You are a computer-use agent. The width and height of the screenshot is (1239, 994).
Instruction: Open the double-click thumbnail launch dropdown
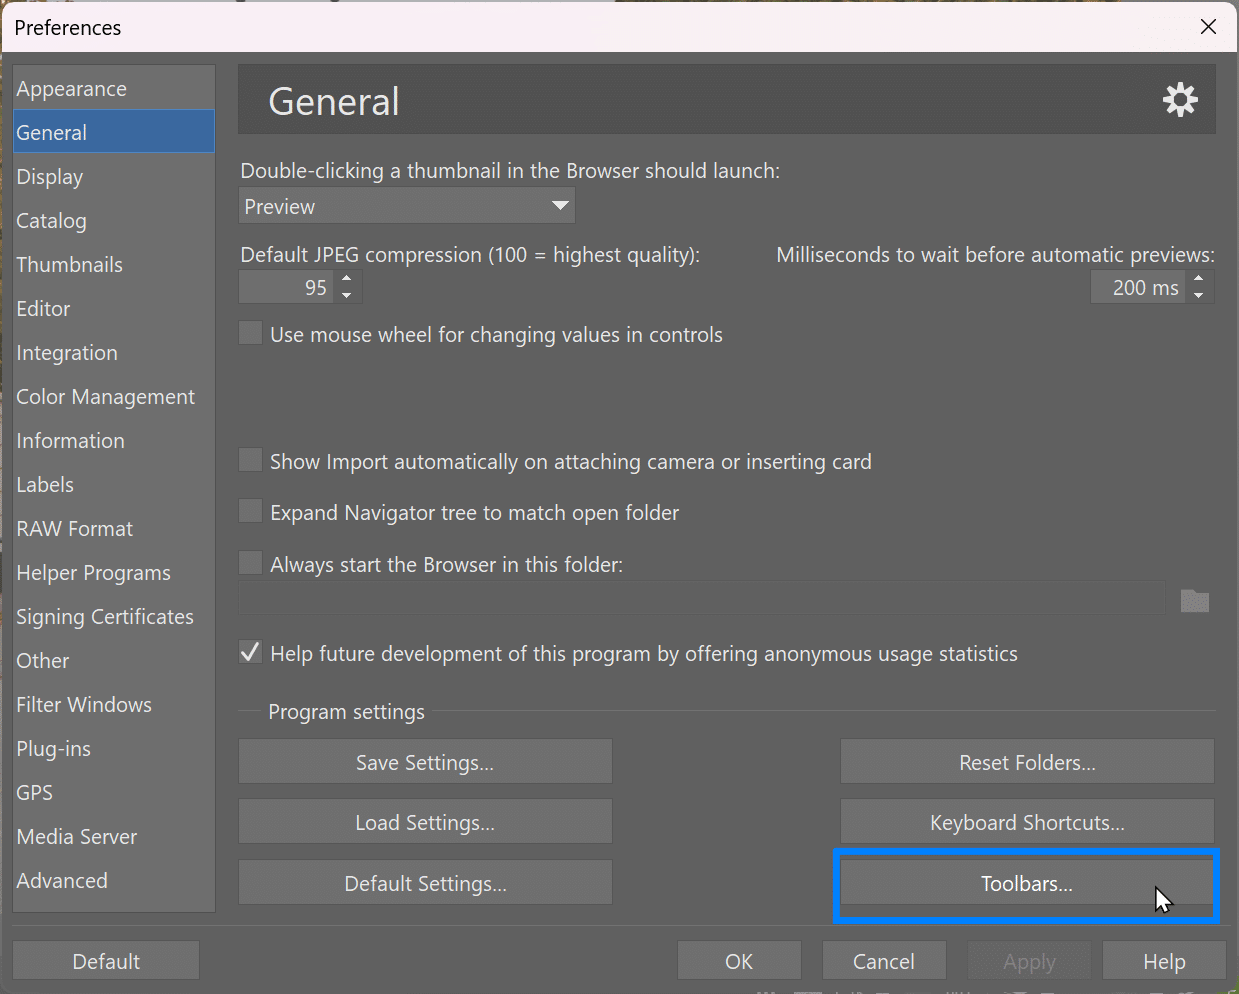405,205
